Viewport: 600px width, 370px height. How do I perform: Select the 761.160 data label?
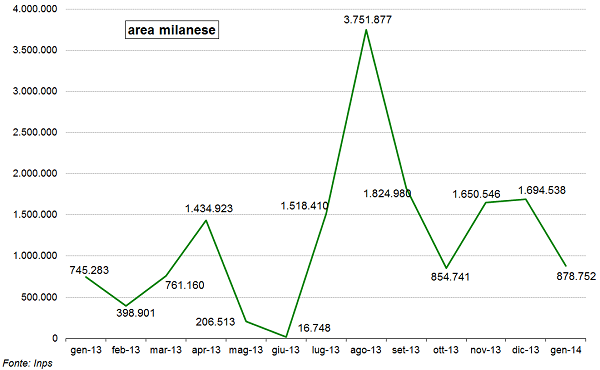click(x=185, y=285)
